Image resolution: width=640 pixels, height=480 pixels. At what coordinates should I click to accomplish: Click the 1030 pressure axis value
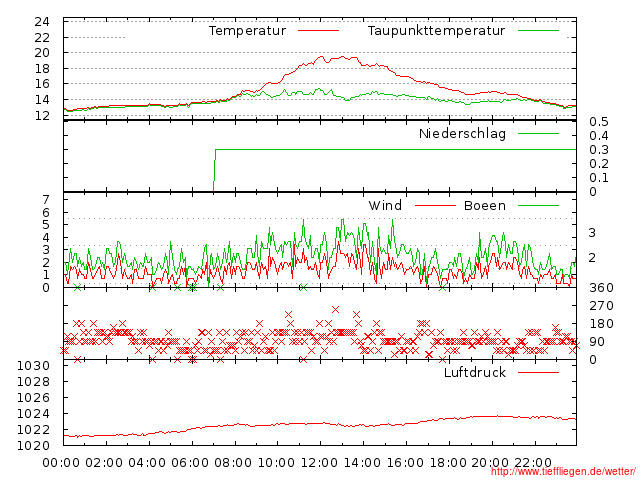coord(33,366)
